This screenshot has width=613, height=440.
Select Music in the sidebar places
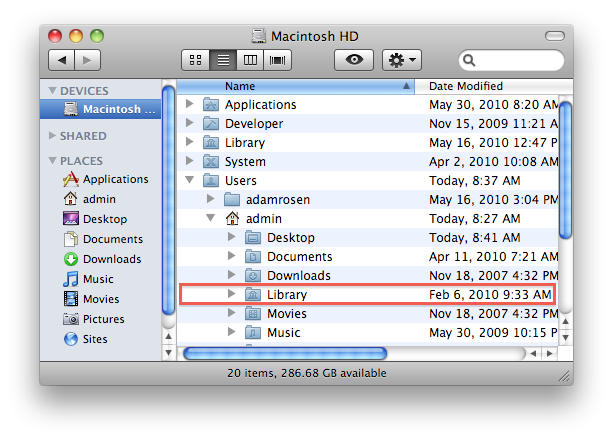[x=97, y=279]
